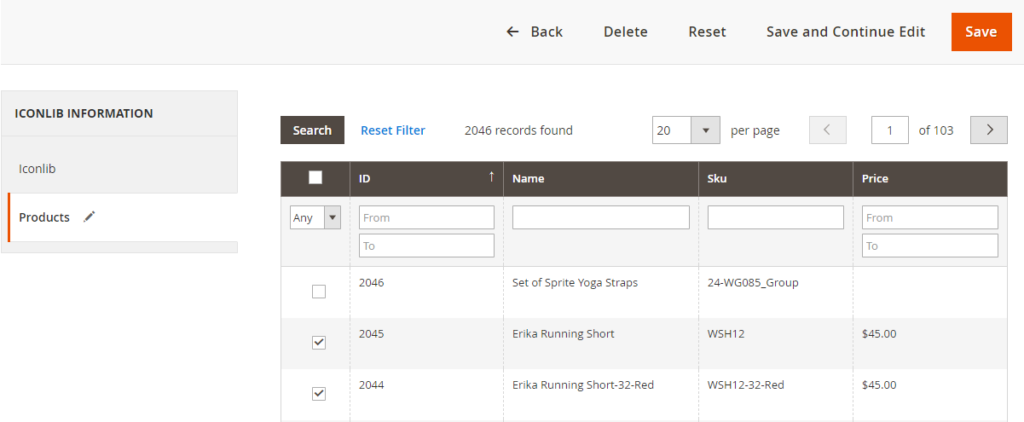Tick the select-all checkbox in header
The width and height of the screenshot is (1024, 422).
point(315,178)
